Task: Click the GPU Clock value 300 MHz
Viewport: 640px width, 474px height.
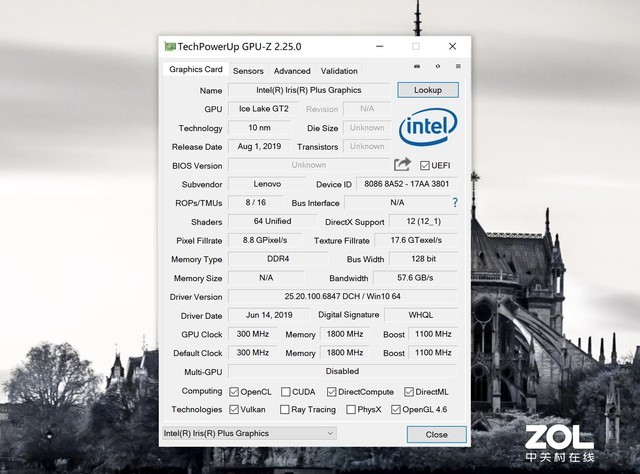Action: coord(253,334)
